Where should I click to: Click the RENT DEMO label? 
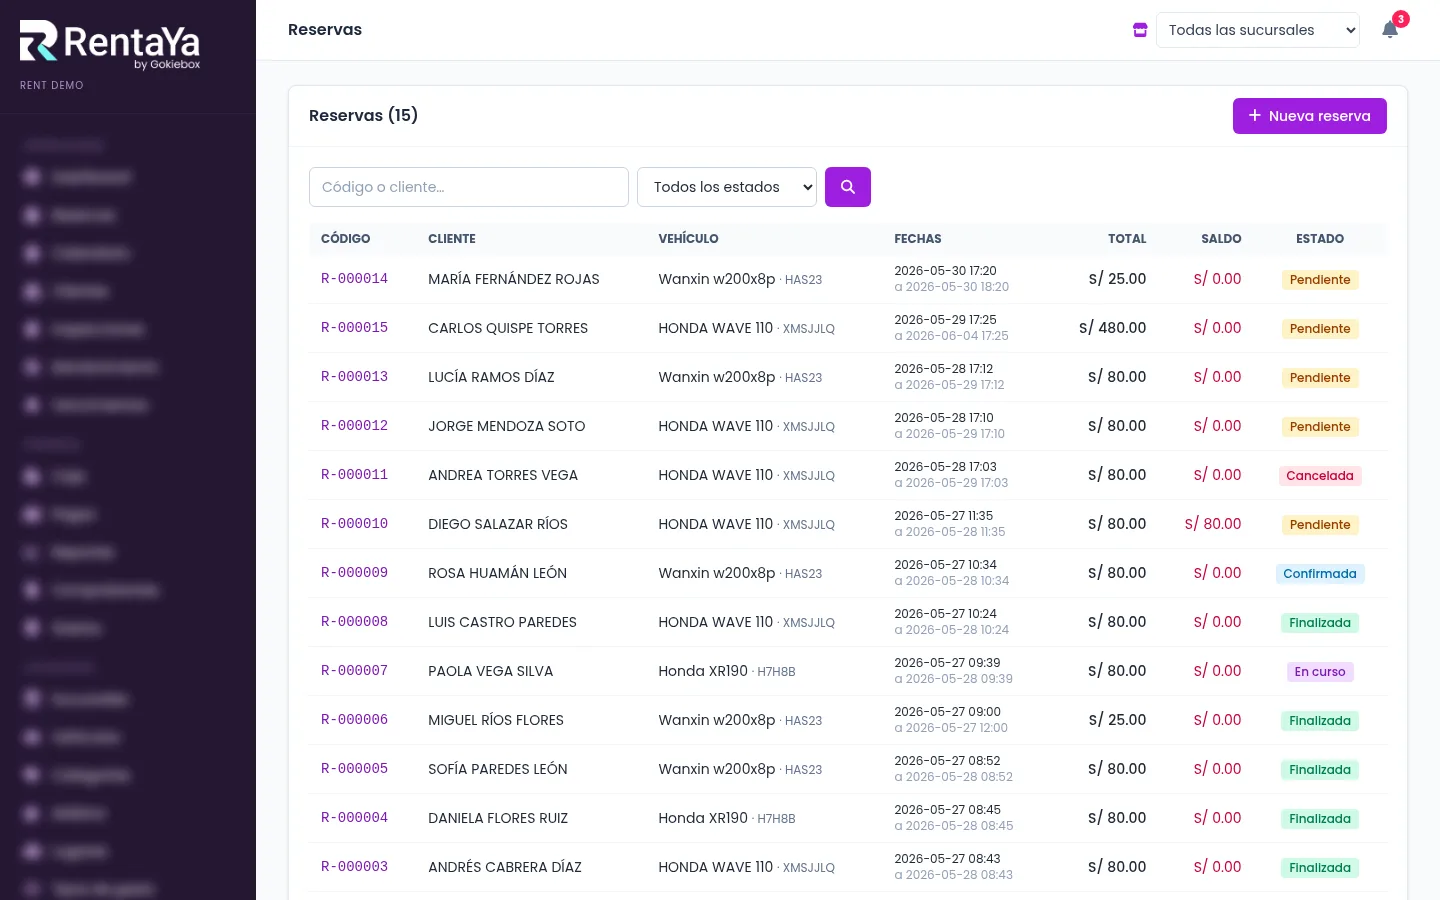point(52,85)
